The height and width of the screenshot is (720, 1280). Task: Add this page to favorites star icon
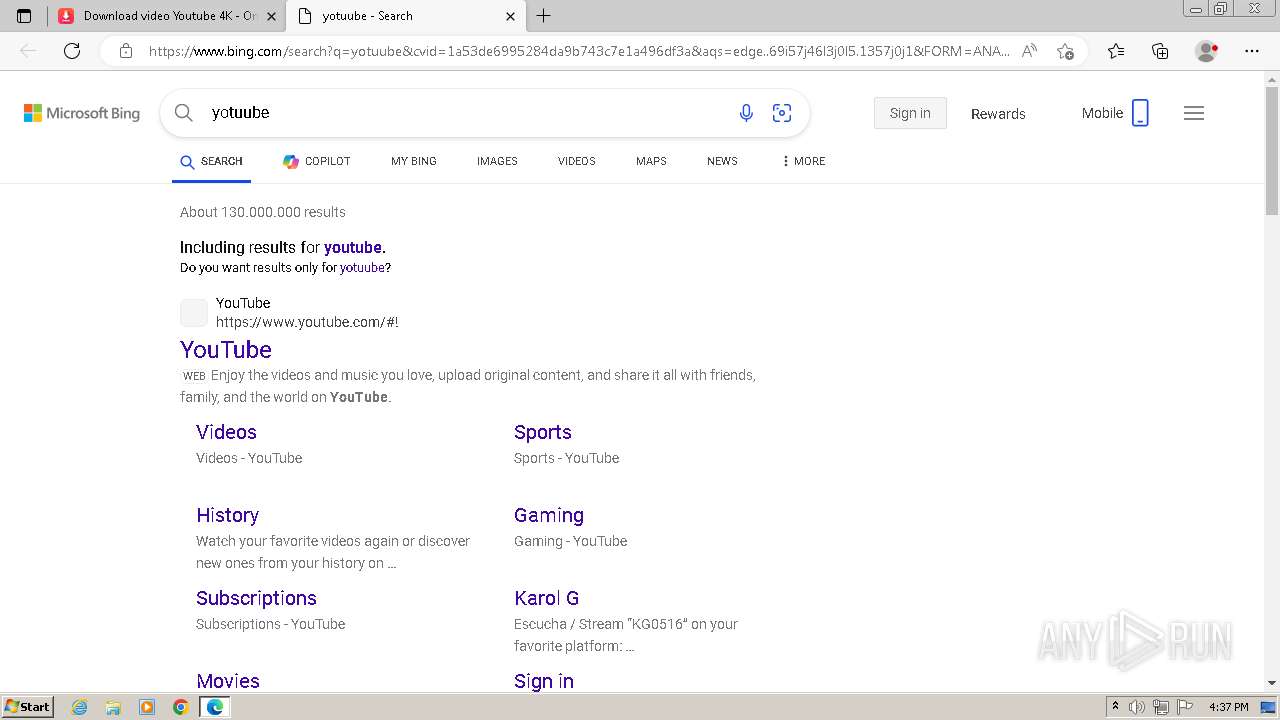tap(1065, 51)
